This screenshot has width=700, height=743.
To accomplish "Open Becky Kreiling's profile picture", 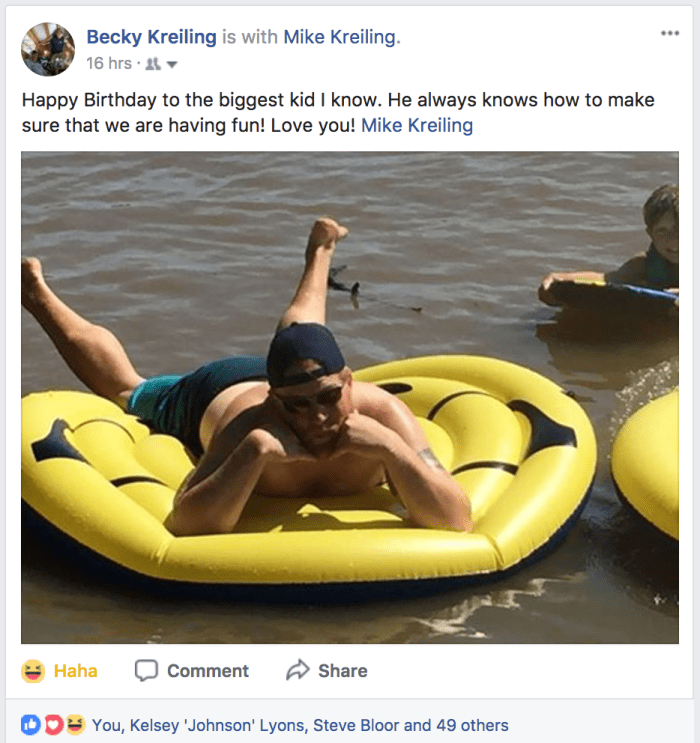I will tap(48, 49).
